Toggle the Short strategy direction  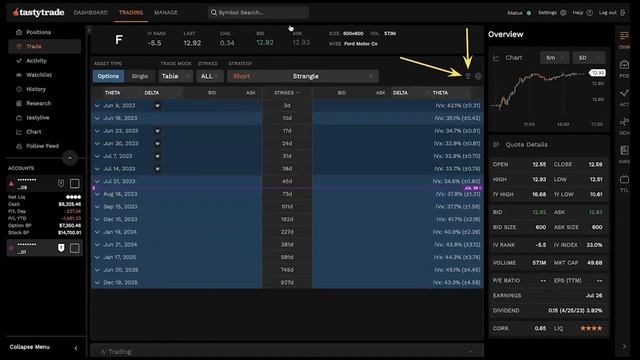coord(242,76)
